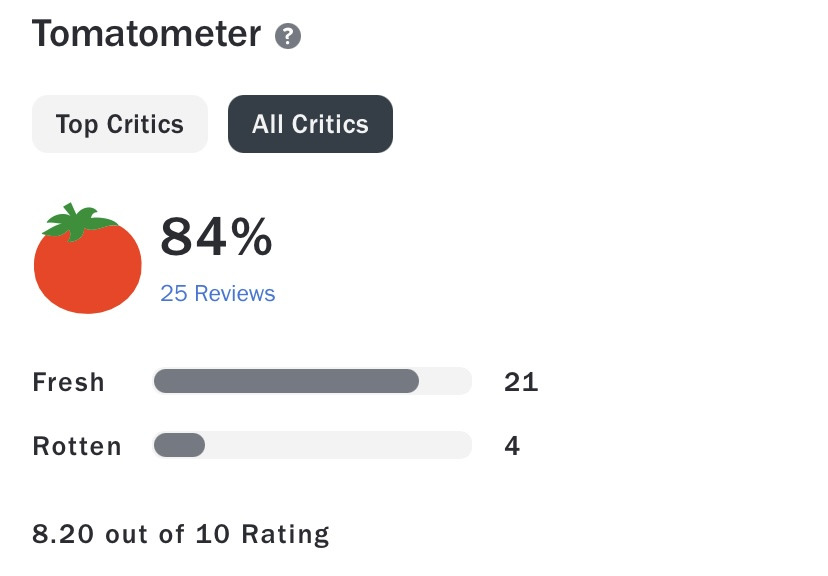
Task: Click the Fresh count of 21
Action: tap(521, 382)
